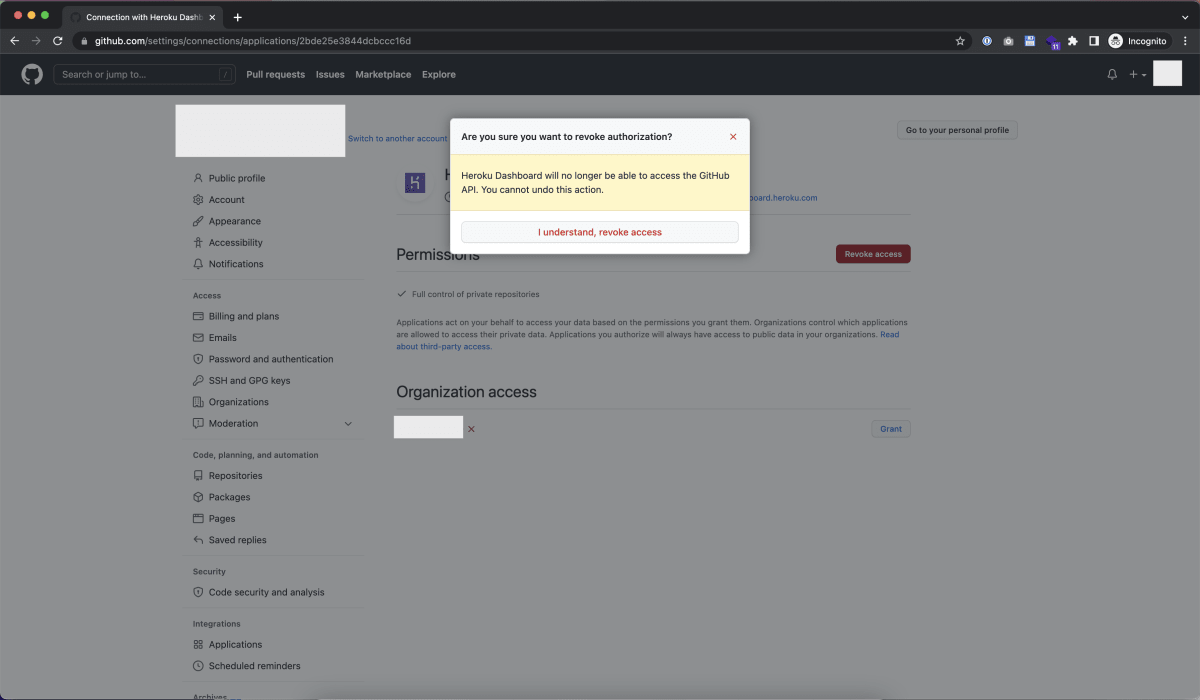Image resolution: width=1200 pixels, height=700 pixels.
Task: Open Packages settings
Action: pos(230,497)
